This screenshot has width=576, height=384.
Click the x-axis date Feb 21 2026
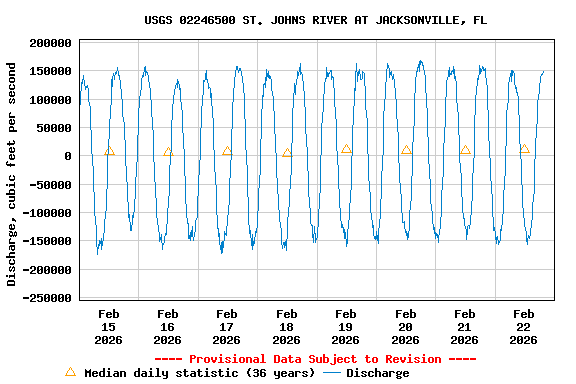[464, 327]
